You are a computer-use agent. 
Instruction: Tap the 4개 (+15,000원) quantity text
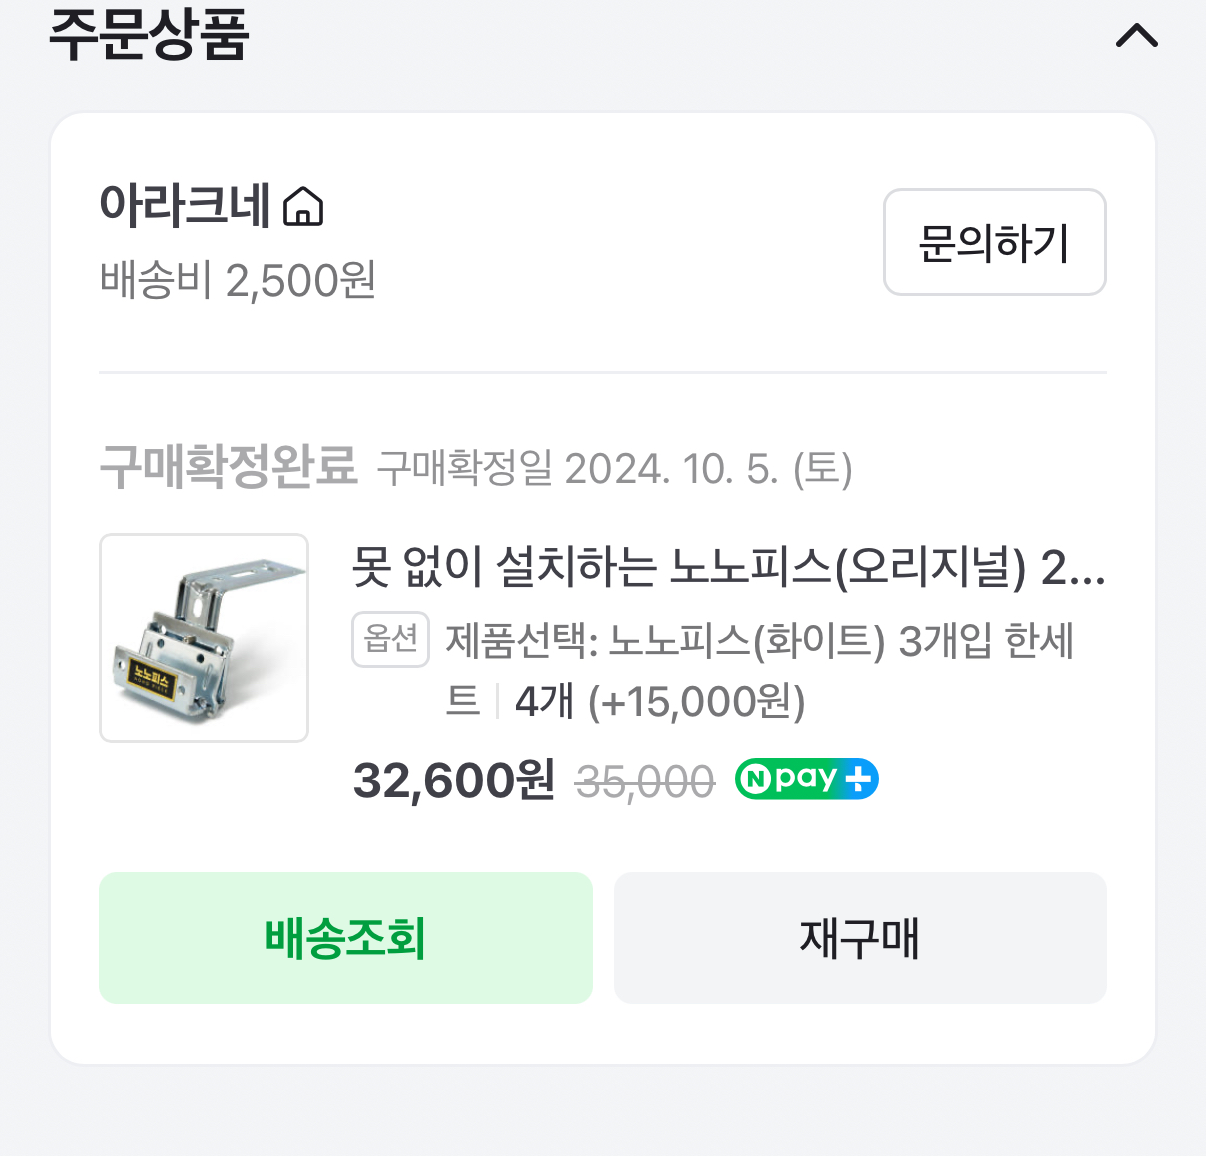click(660, 702)
